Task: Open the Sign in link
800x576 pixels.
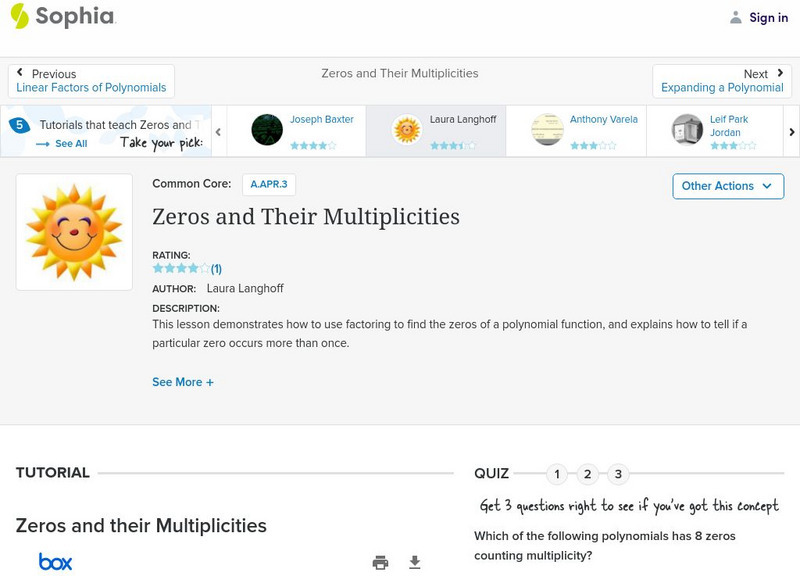Action: coord(768,17)
